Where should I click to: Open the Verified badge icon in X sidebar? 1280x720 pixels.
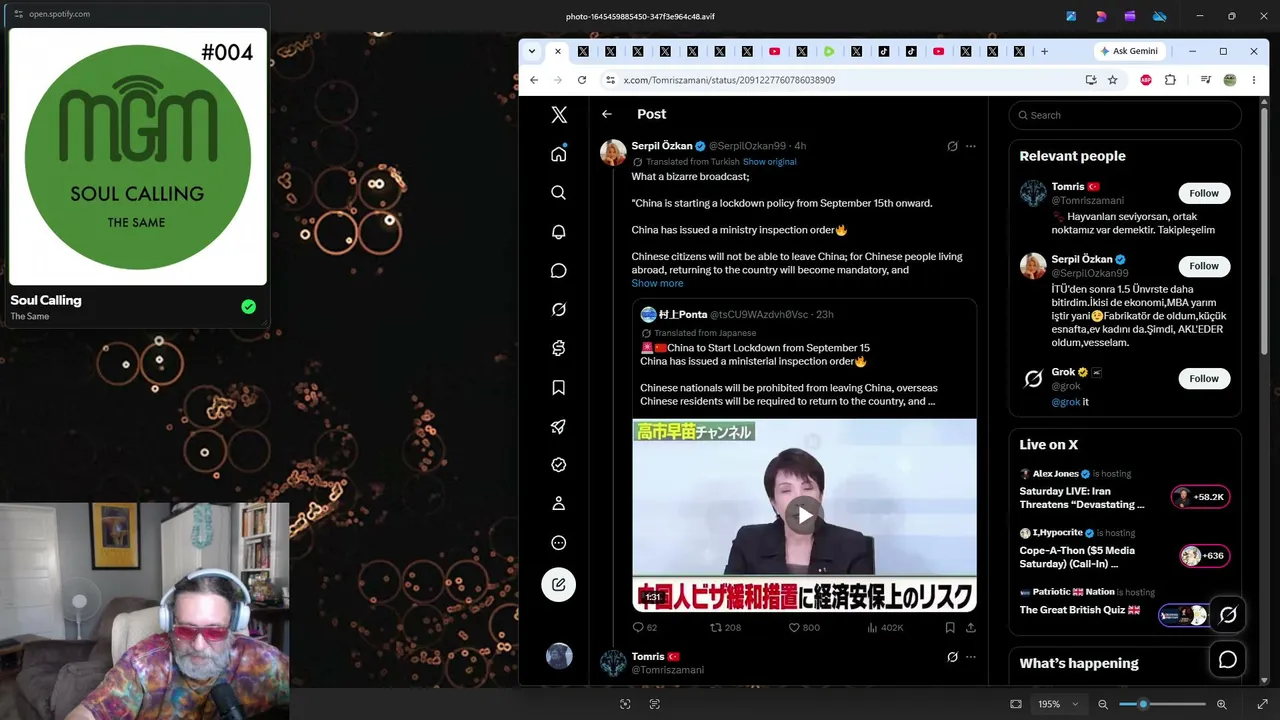pyautogui.click(x=559, y=465)
